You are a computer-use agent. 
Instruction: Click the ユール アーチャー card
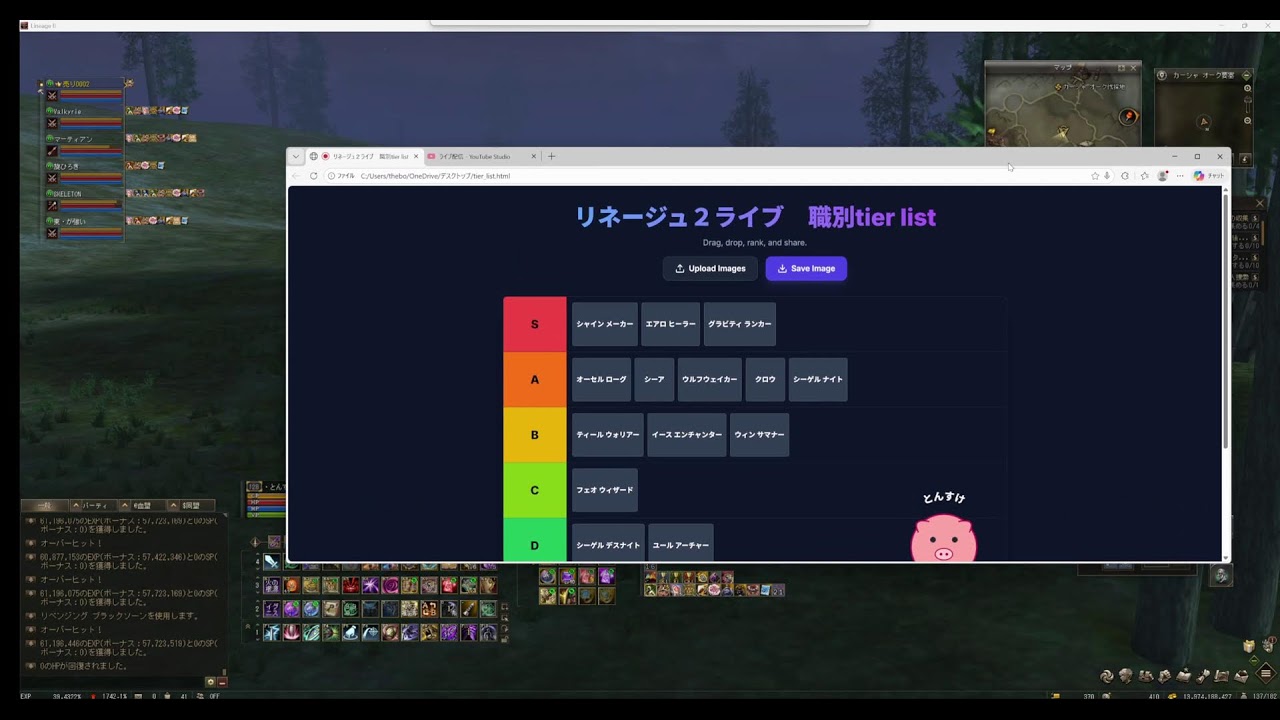681,545
